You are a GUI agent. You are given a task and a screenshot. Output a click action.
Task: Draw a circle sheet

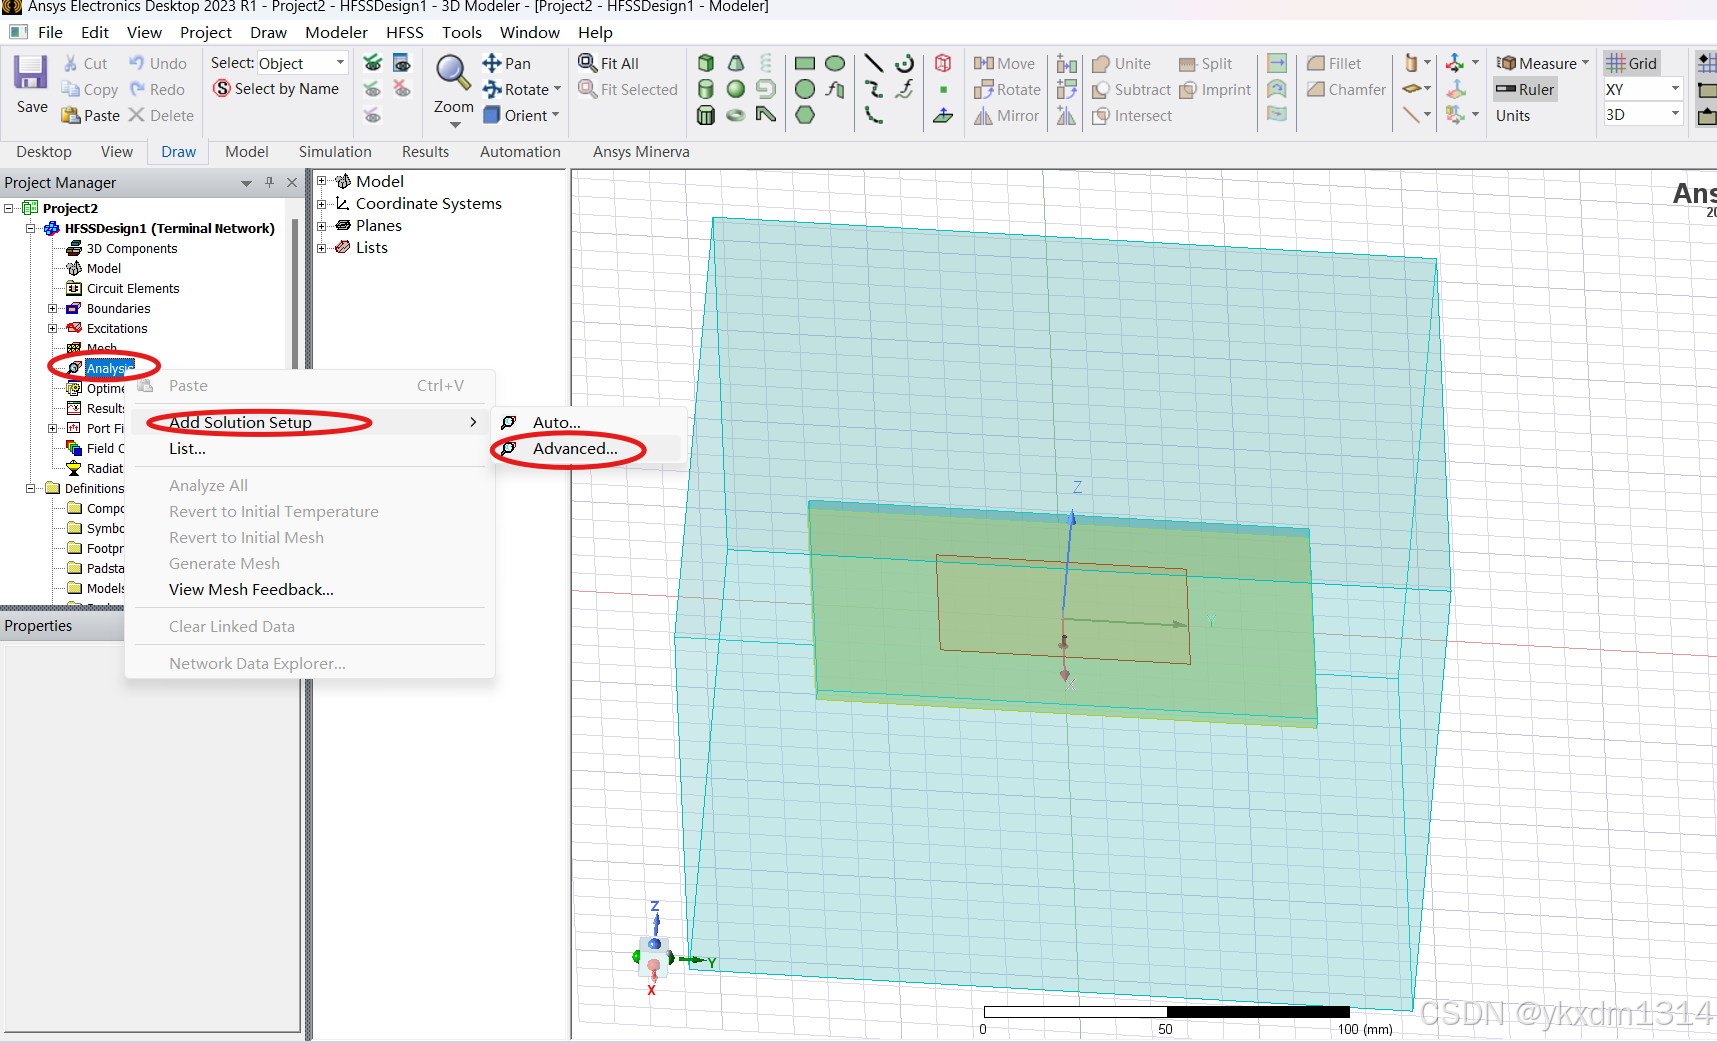click(x=805, y=89)
